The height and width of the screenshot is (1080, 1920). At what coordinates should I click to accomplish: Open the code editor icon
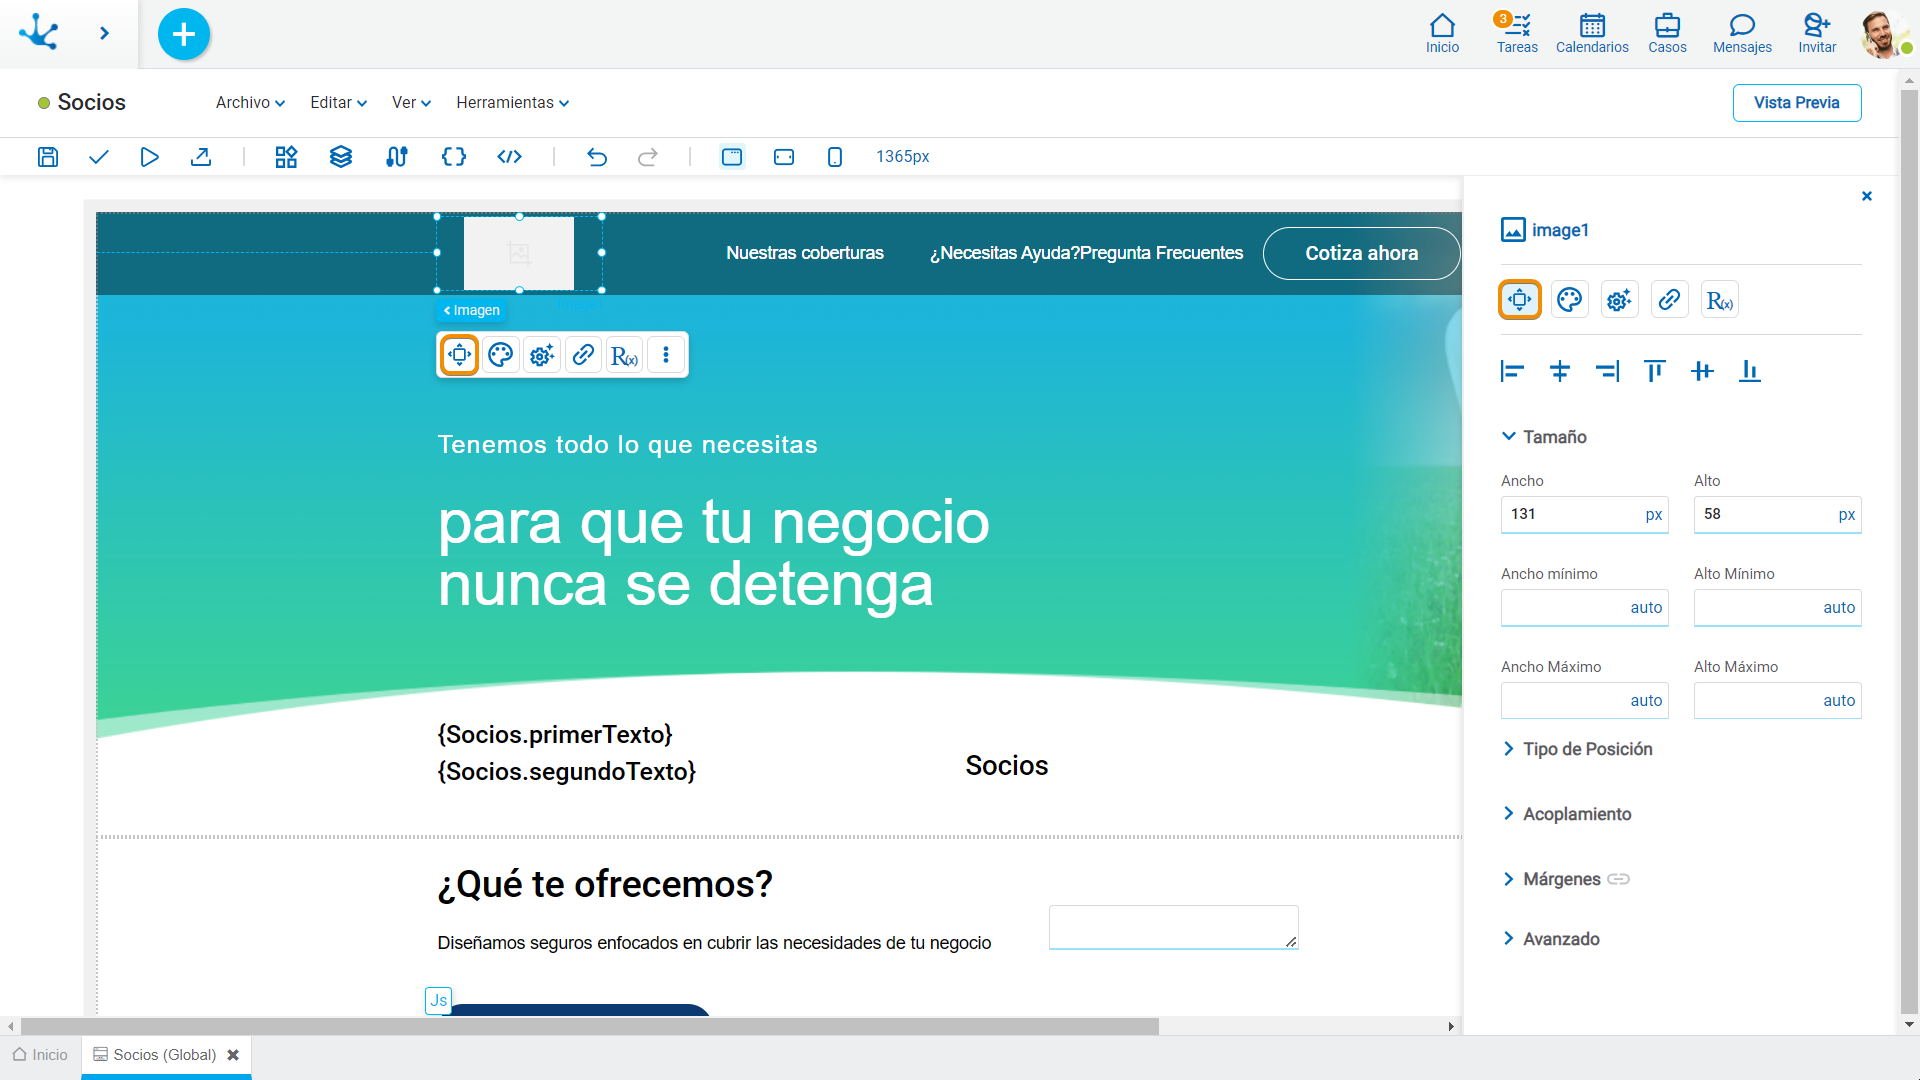(510, 157)
